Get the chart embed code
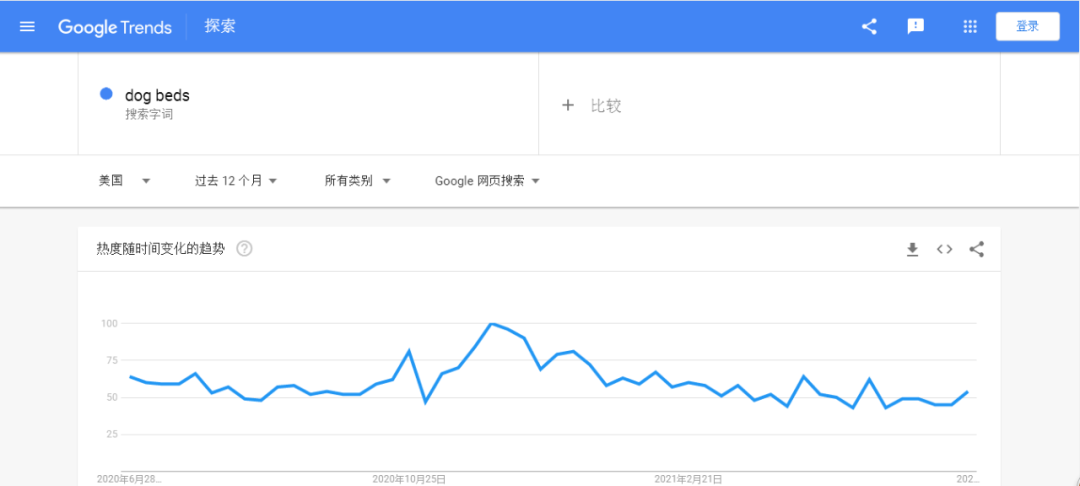1080x486 pixels. (944, 249)
